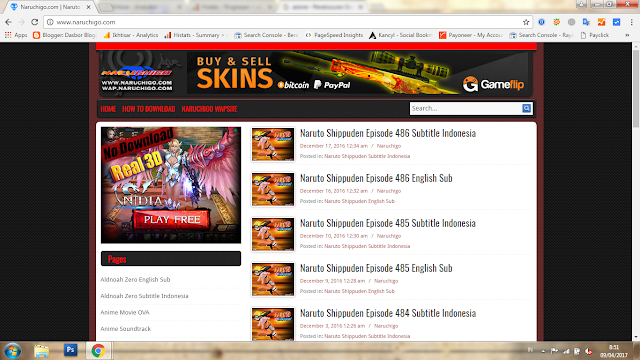
Task: Show hidden system tray icons arrow
Action: 543,351
